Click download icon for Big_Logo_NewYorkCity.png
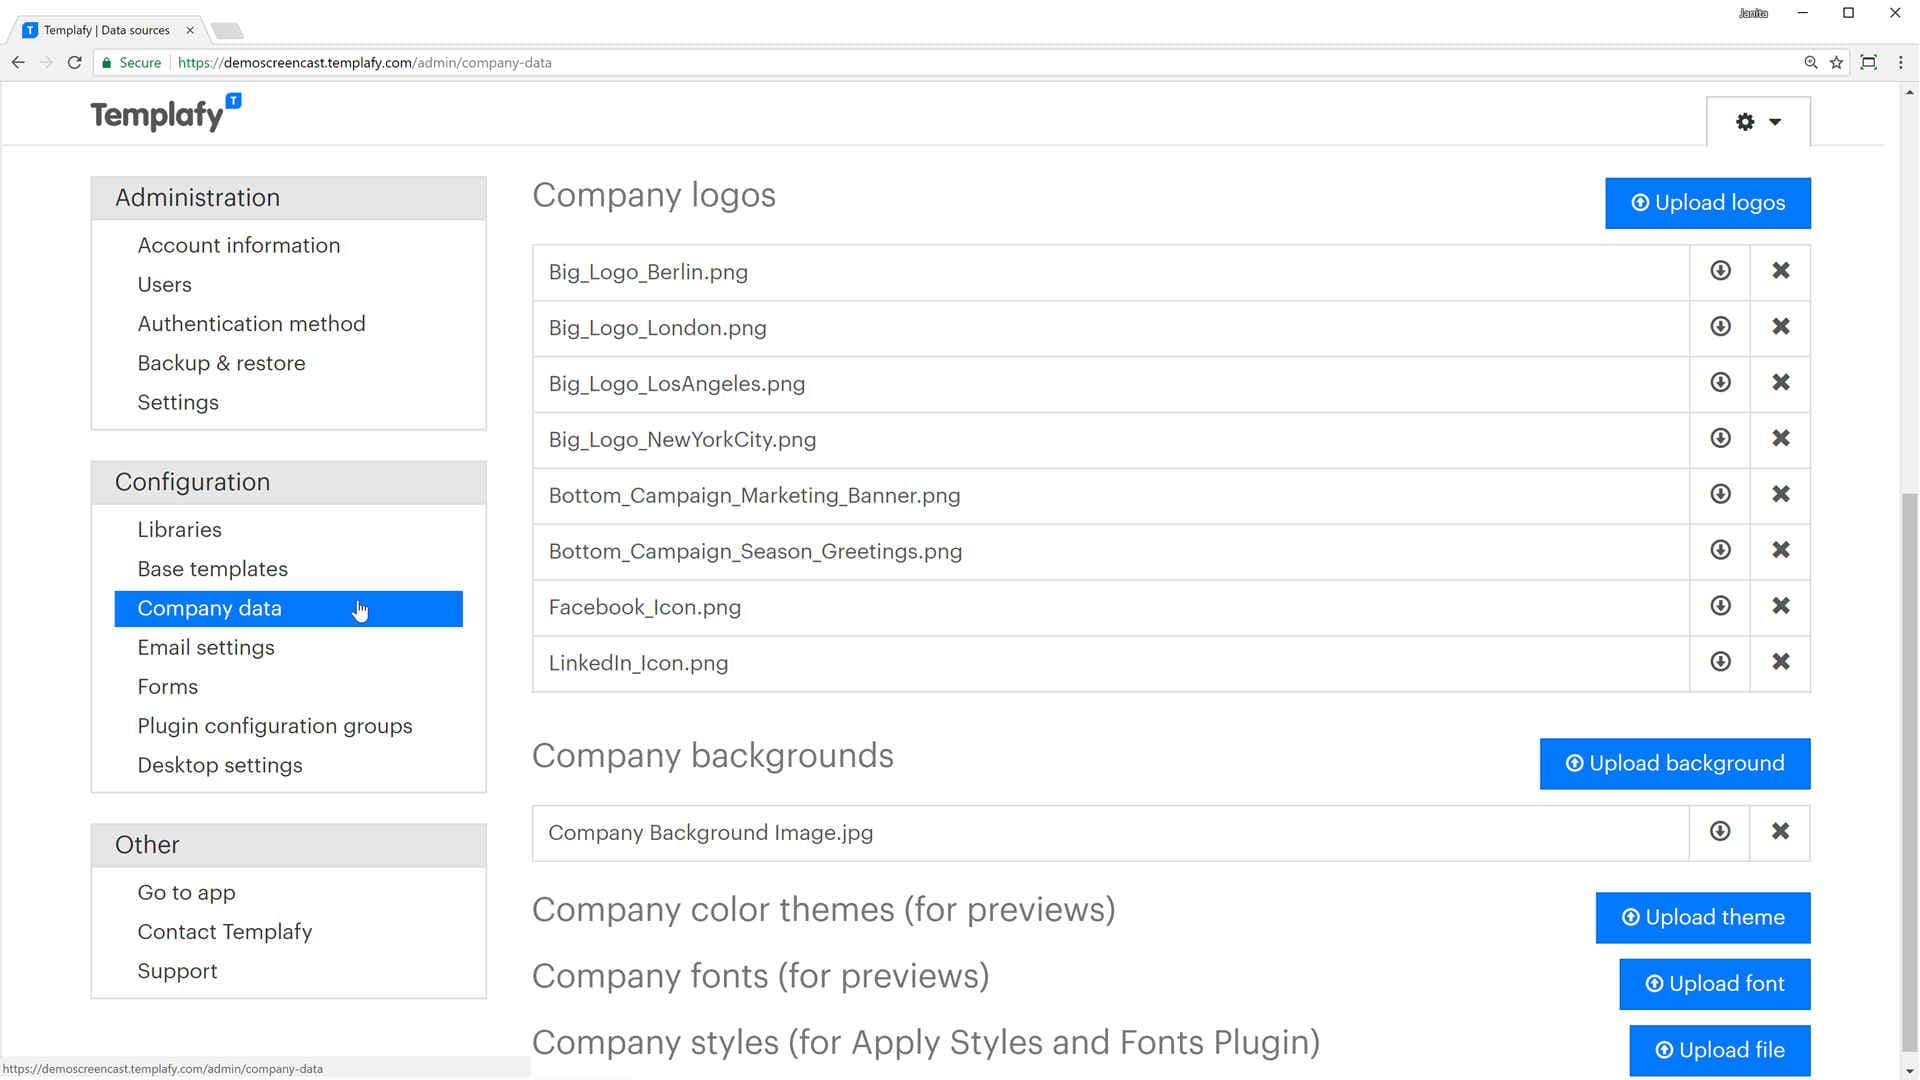The image size is (1920, 1080). click(x=1721, y=438)
